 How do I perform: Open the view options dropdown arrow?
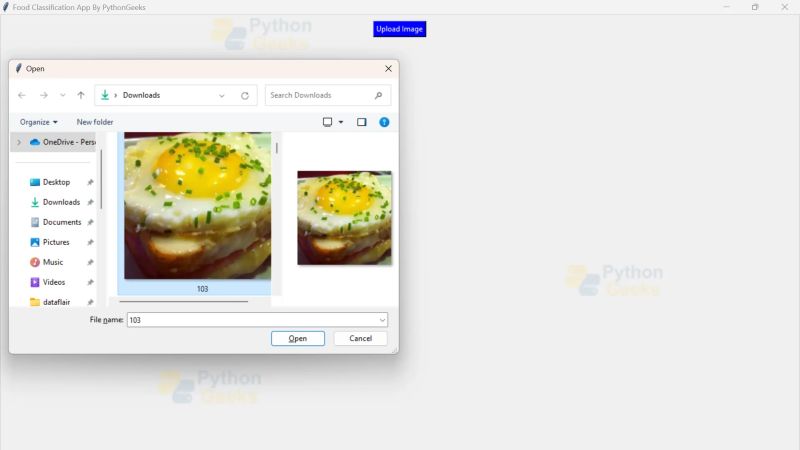[341, 122]
